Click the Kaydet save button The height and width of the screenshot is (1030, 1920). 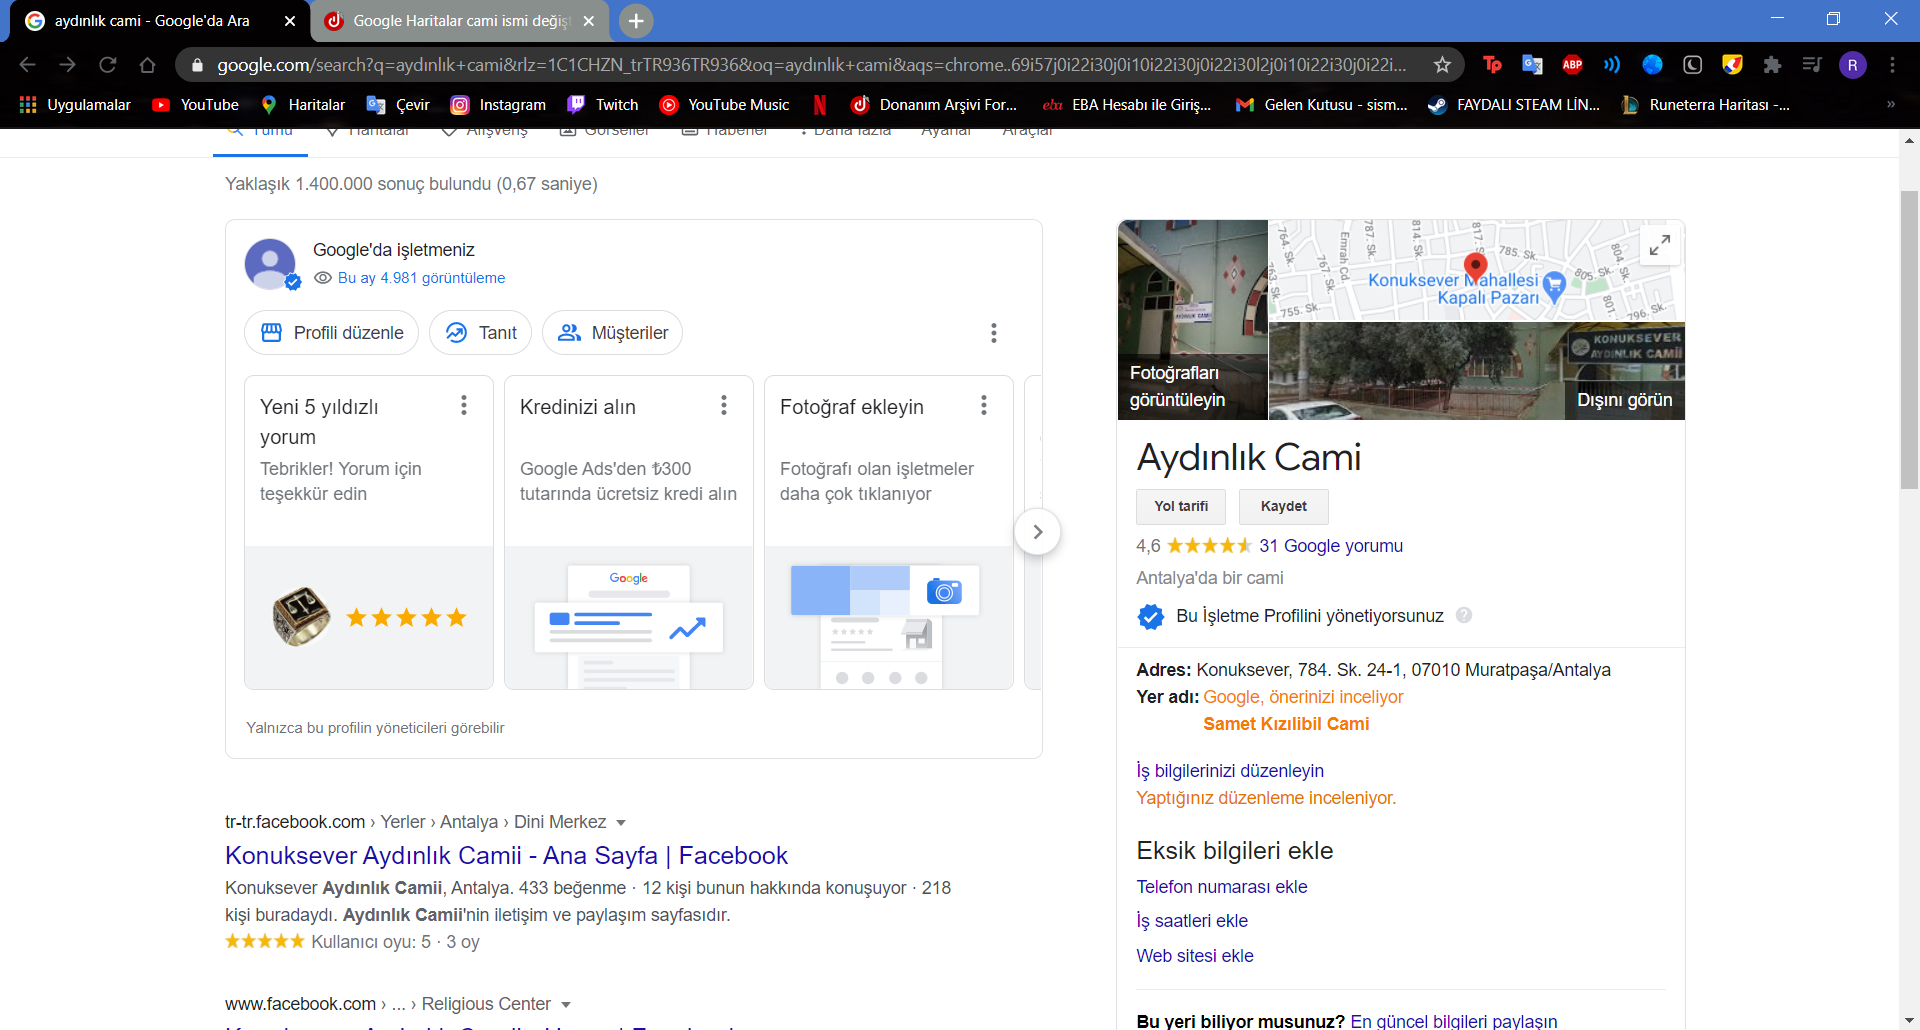click(1284, 507)
